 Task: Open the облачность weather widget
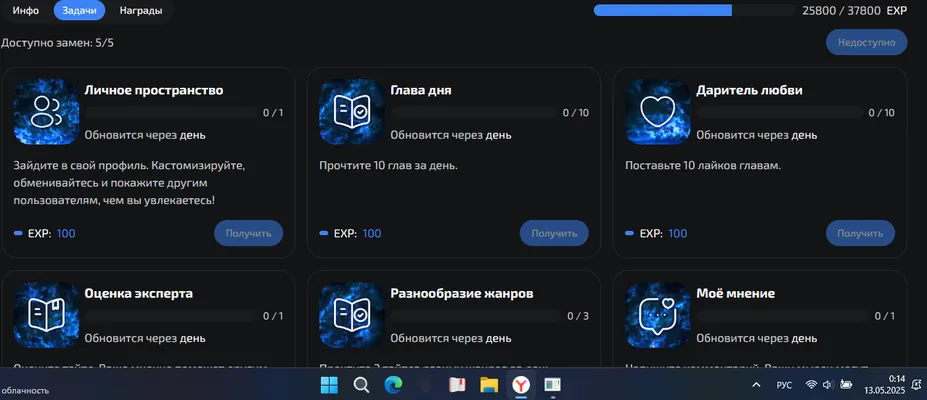tap(25, 391)
